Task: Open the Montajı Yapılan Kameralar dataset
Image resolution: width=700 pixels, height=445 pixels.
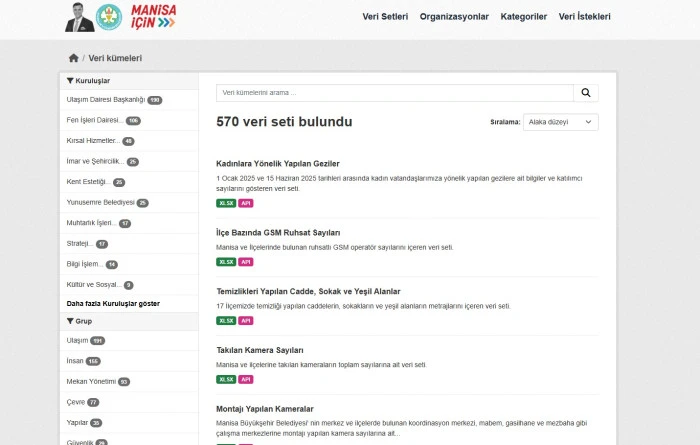Action: (265, 409)
